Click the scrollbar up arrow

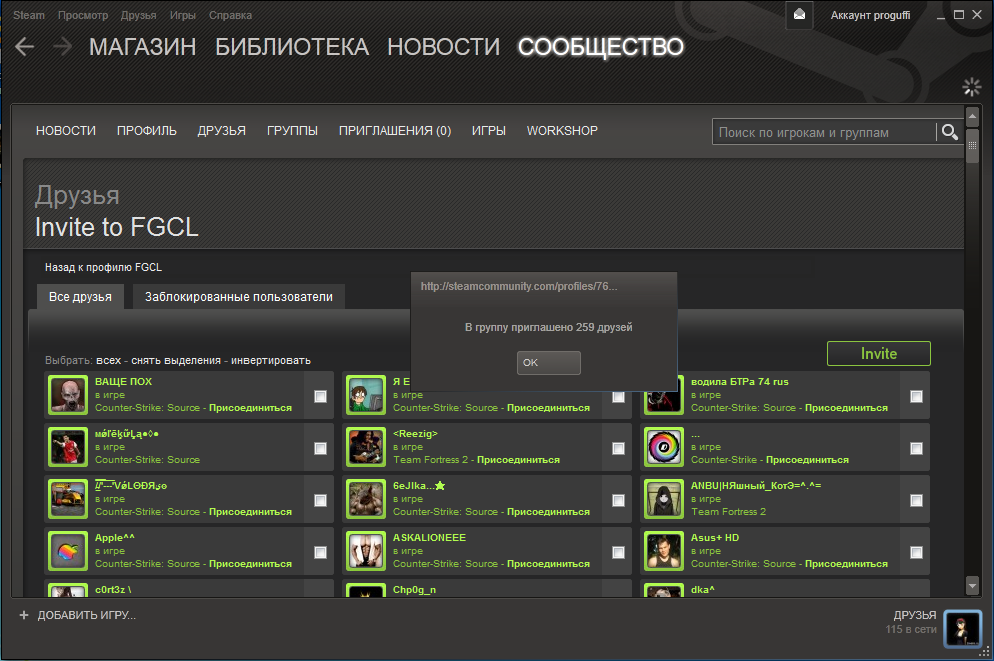[972, 116]
